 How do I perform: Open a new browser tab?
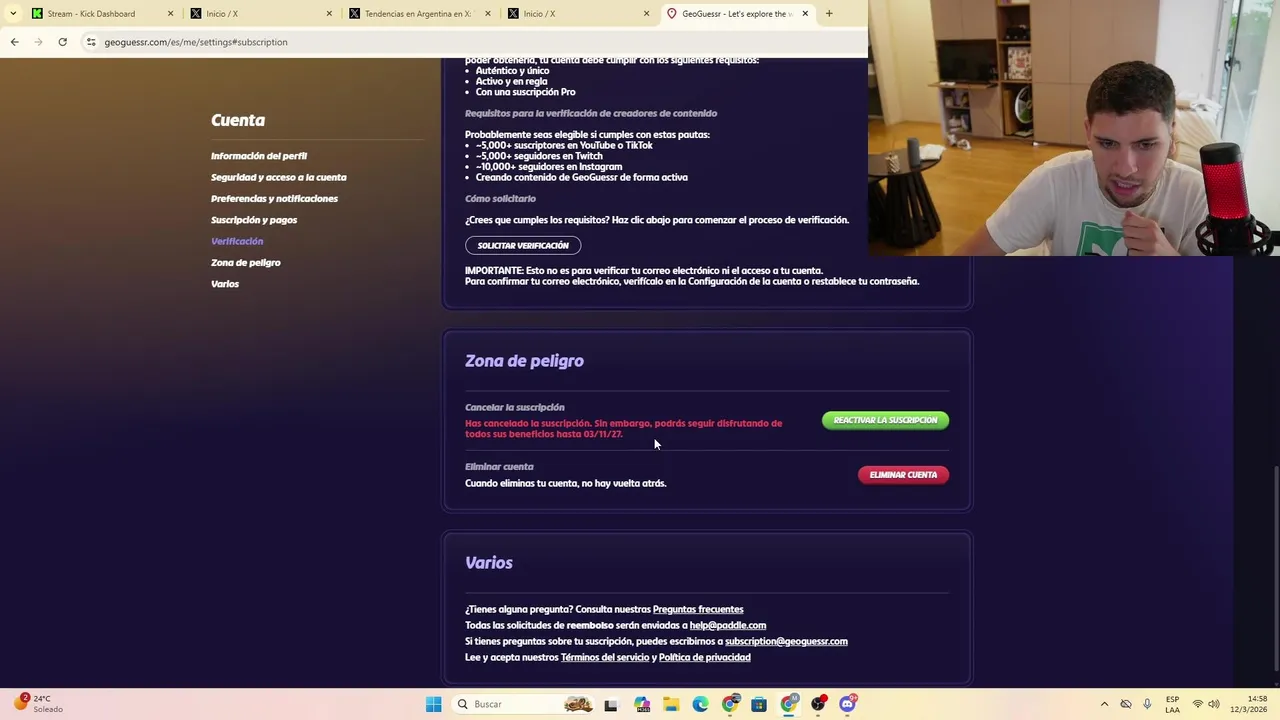pyautogui.click(x=829, y=14)
